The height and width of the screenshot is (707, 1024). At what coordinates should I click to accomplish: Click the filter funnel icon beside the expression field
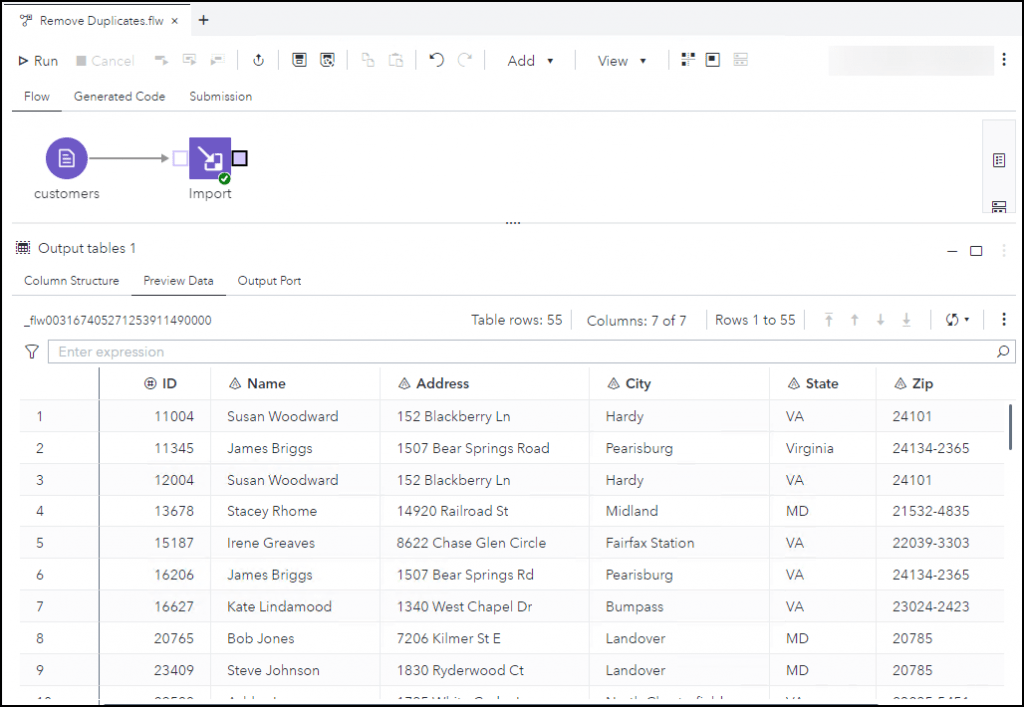pyautogui.click(x=31, y=351)
